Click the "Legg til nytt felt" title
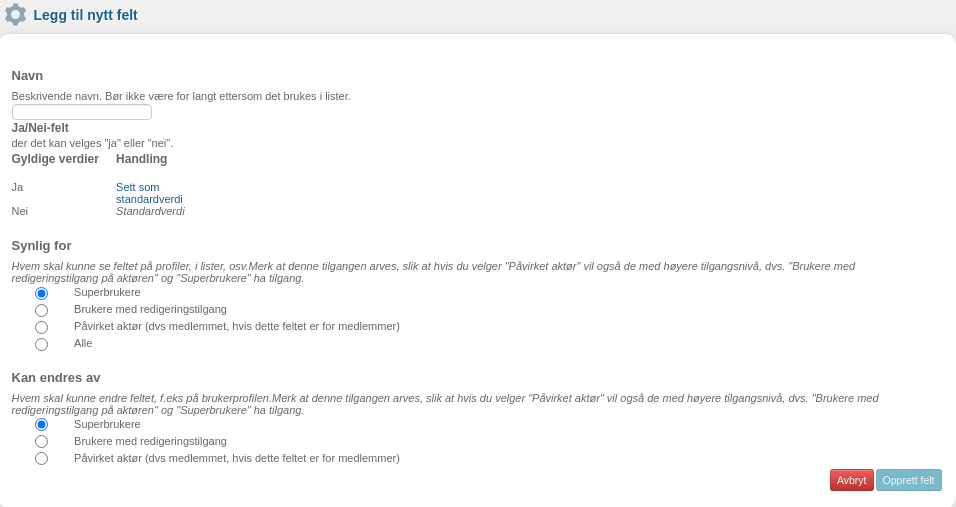The width and height of the screenshot is (956, 507). (85, 15)
